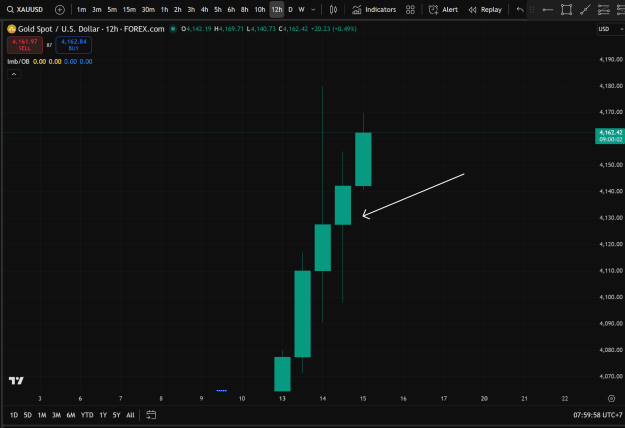
Task: Switch to the 5m timeframe
Action: tap(112, 10)
